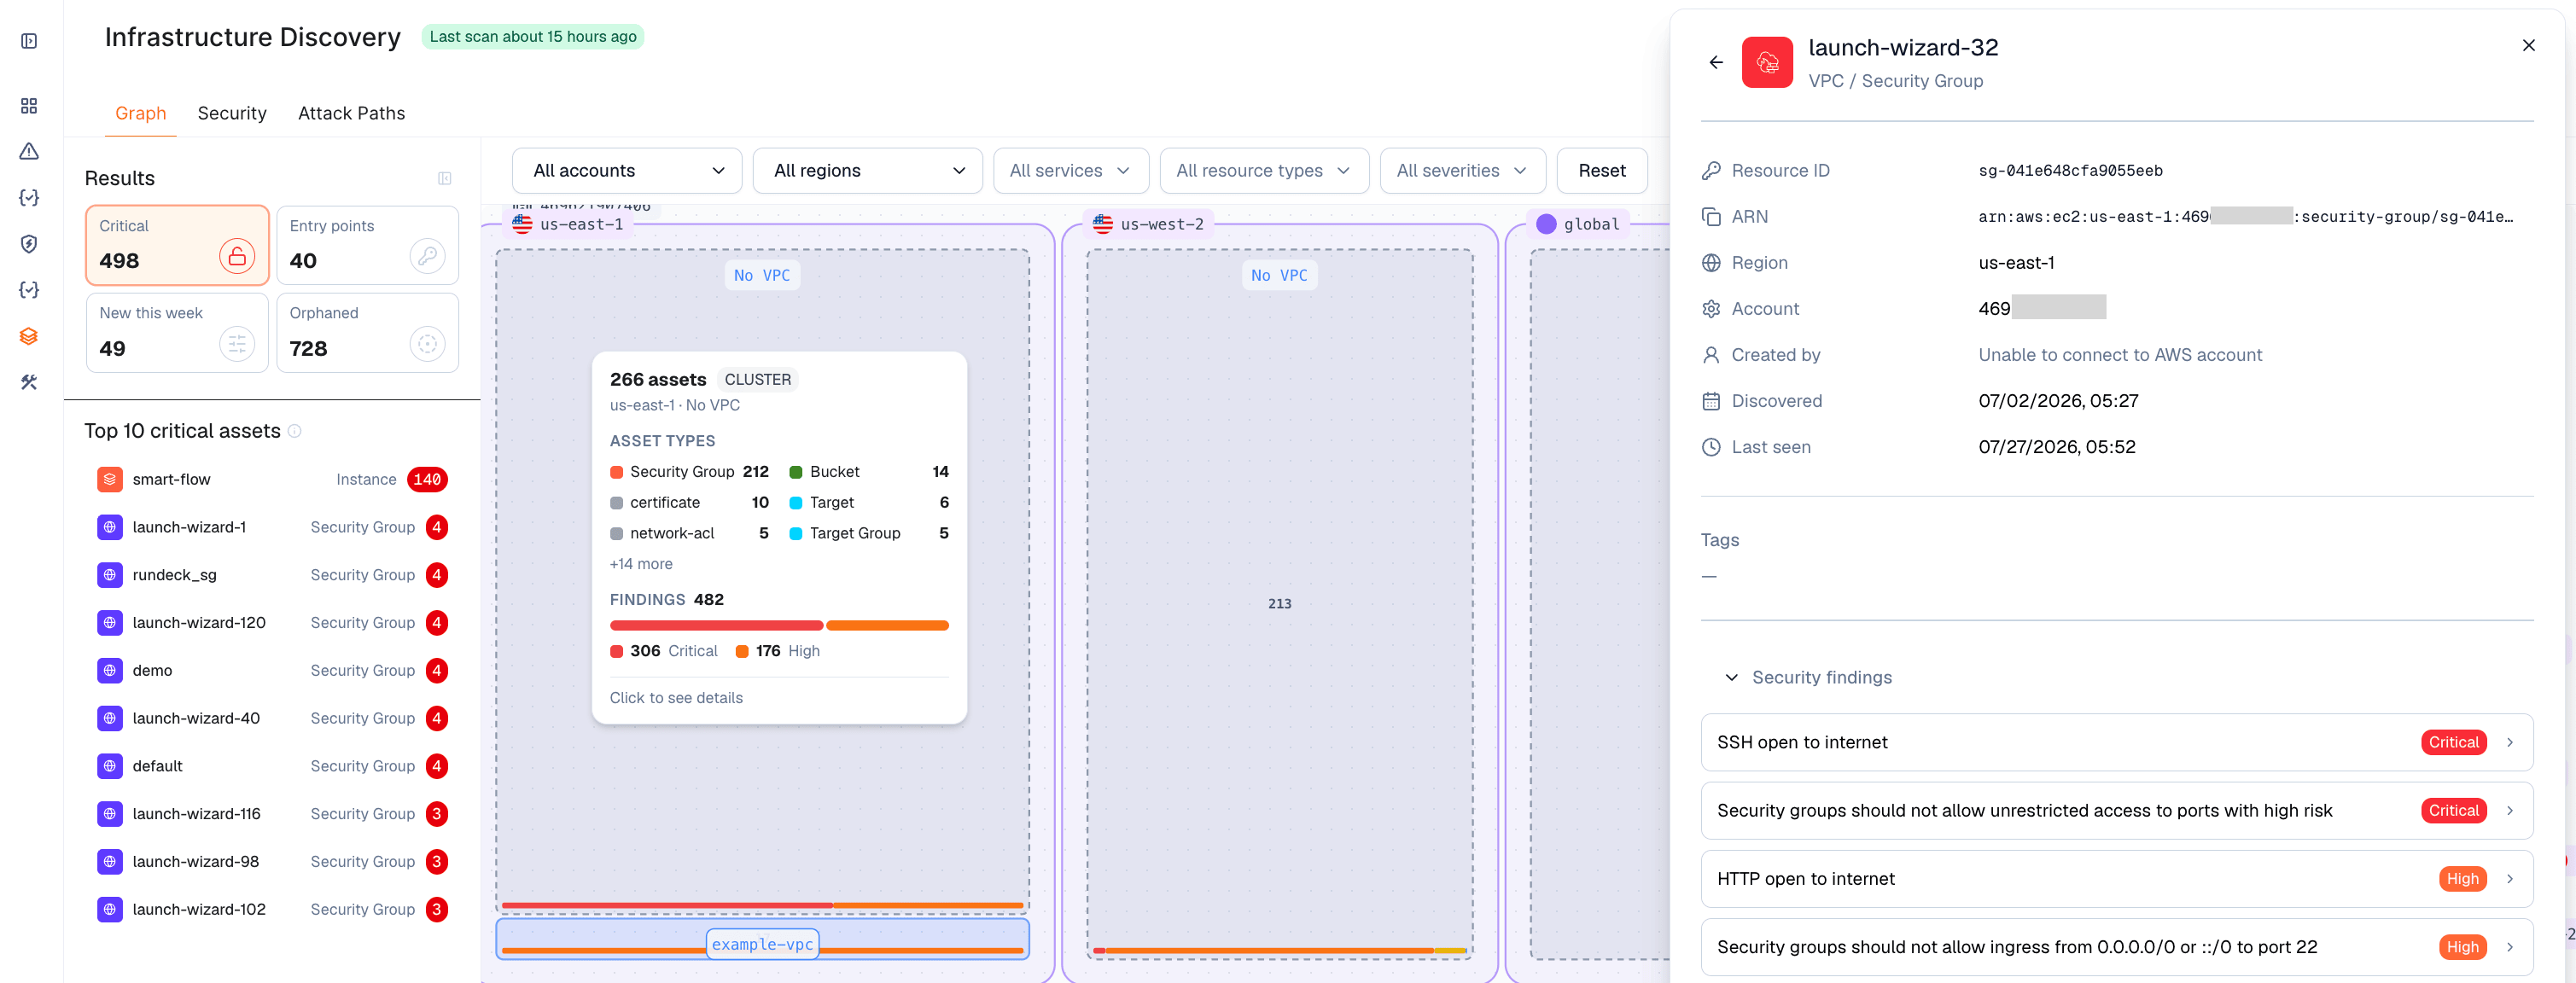Open the dashboard grid icon in sidebar

coord(29,106)
